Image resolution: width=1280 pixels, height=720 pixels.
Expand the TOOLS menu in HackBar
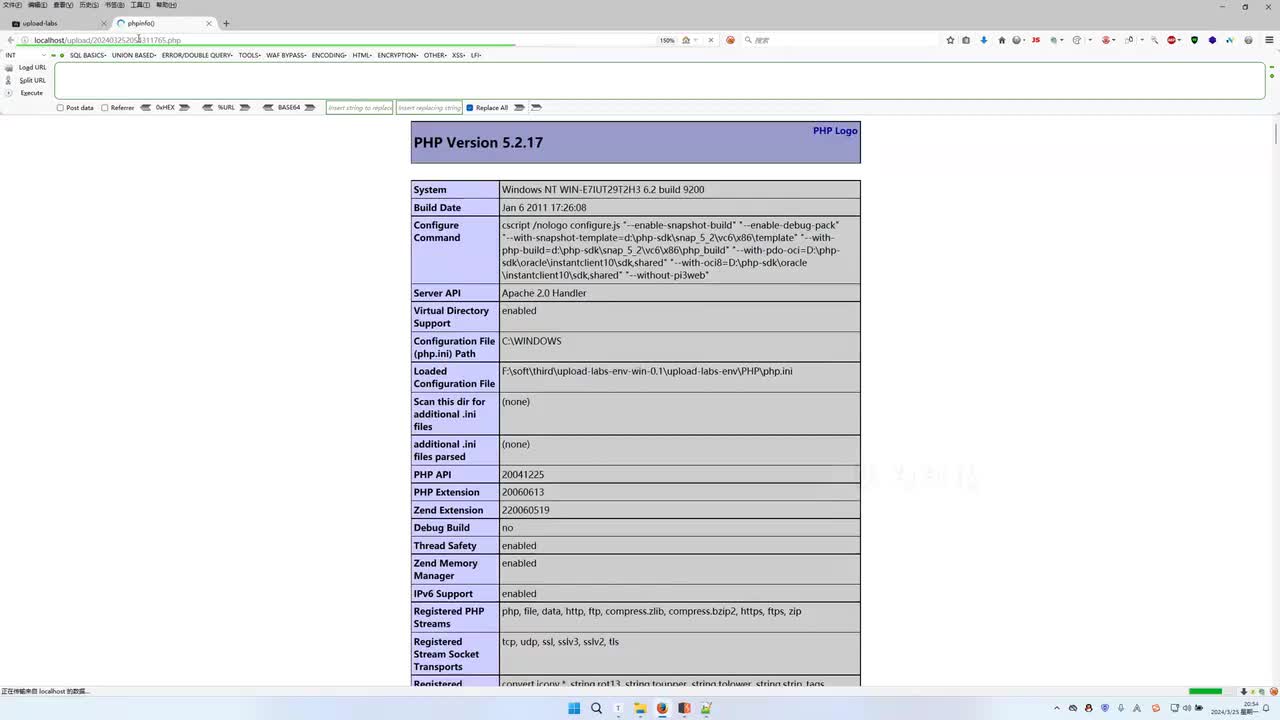click(250, 55)
